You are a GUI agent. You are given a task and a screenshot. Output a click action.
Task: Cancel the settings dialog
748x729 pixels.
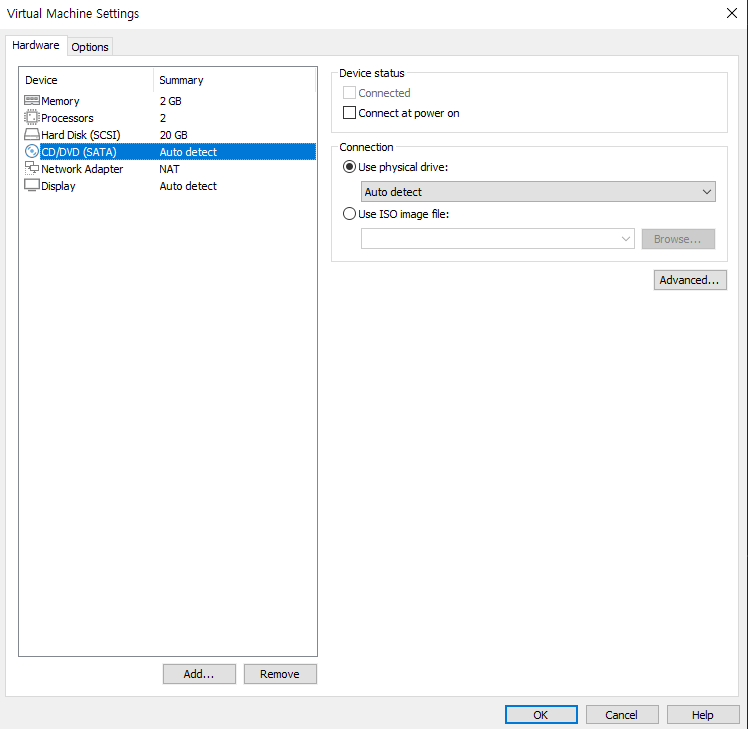[622, 715]
